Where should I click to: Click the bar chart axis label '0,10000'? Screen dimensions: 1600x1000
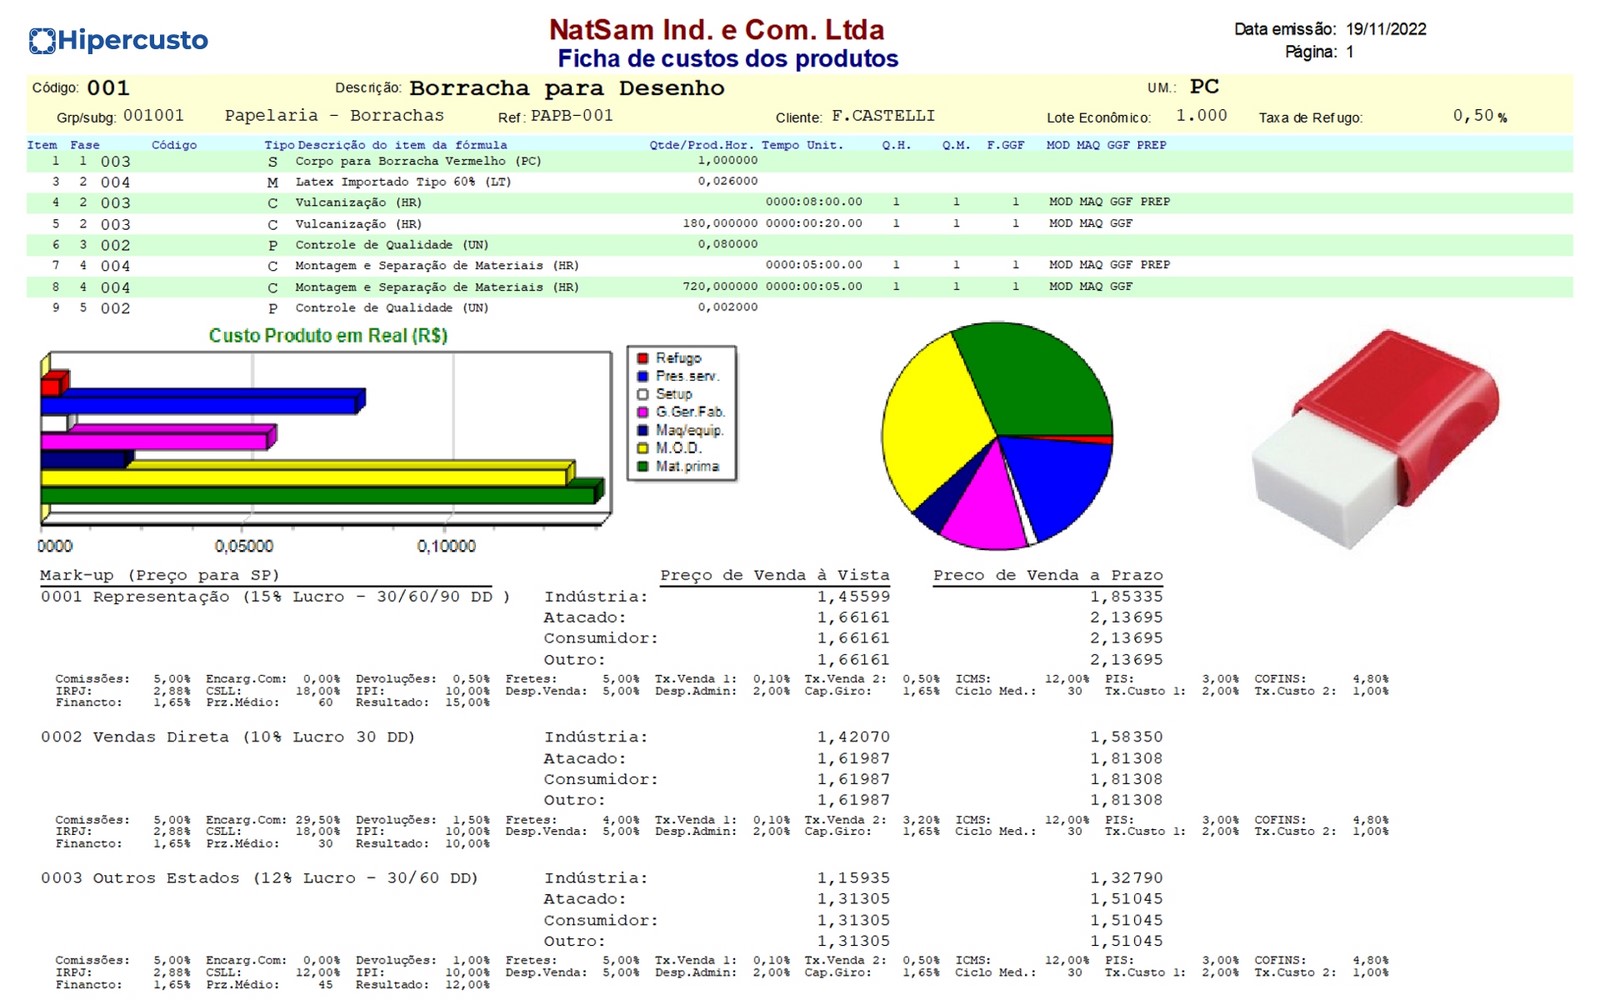446,546
